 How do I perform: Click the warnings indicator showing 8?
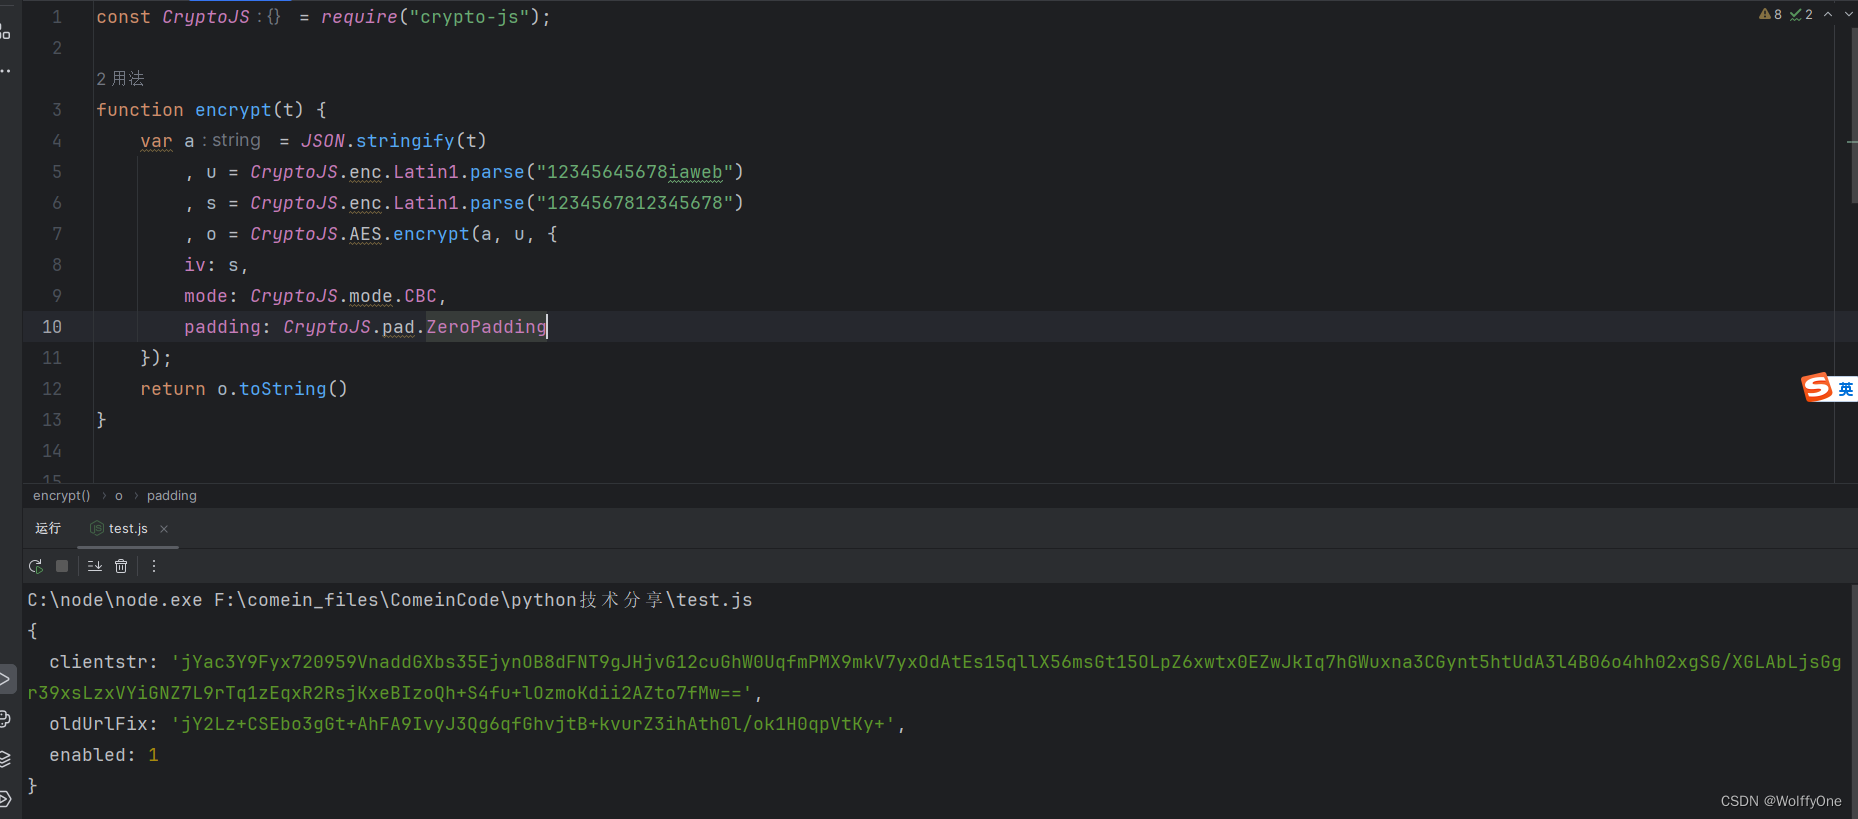(1770, 14)
